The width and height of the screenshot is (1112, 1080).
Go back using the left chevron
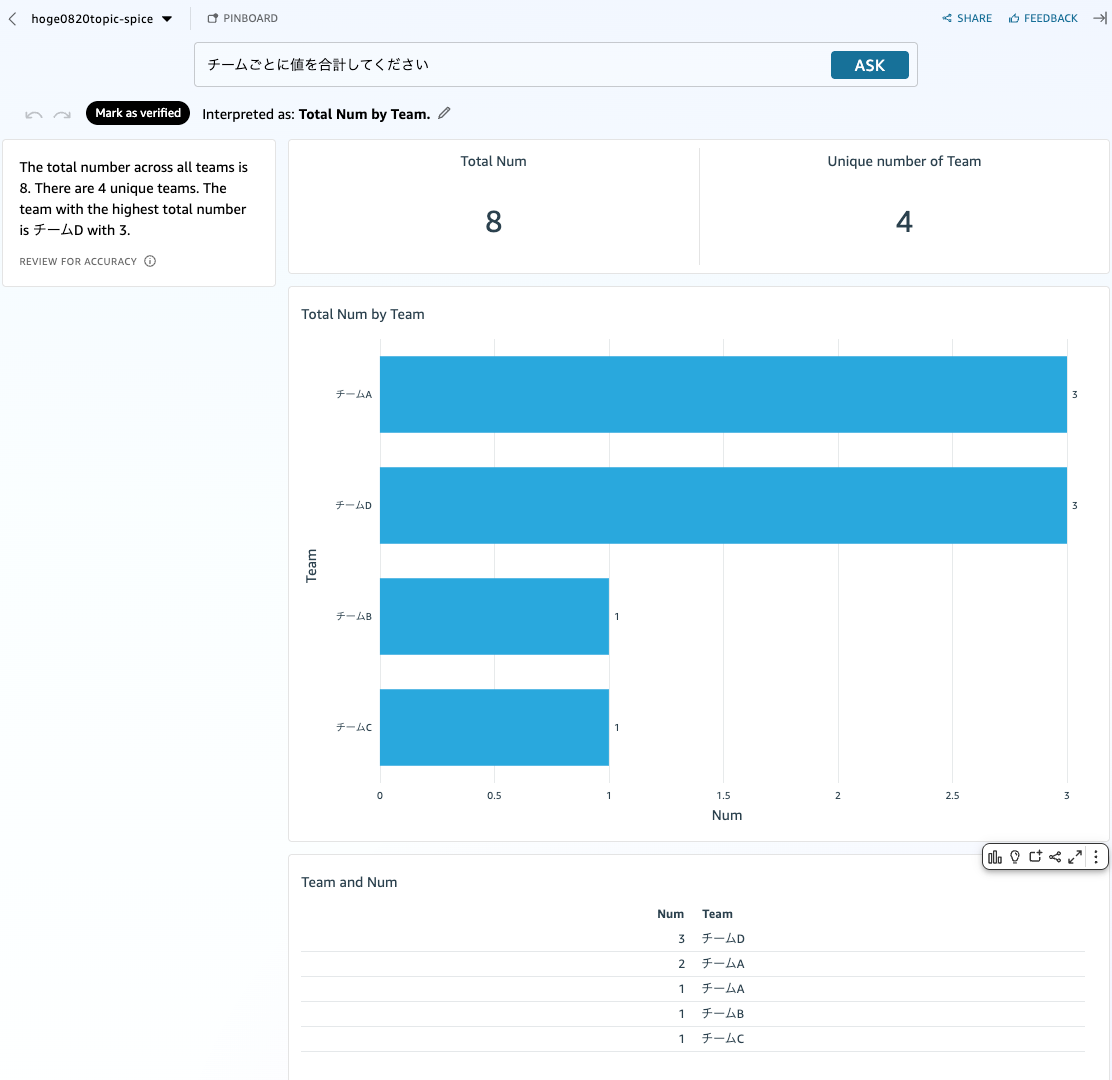pos(12,19)
